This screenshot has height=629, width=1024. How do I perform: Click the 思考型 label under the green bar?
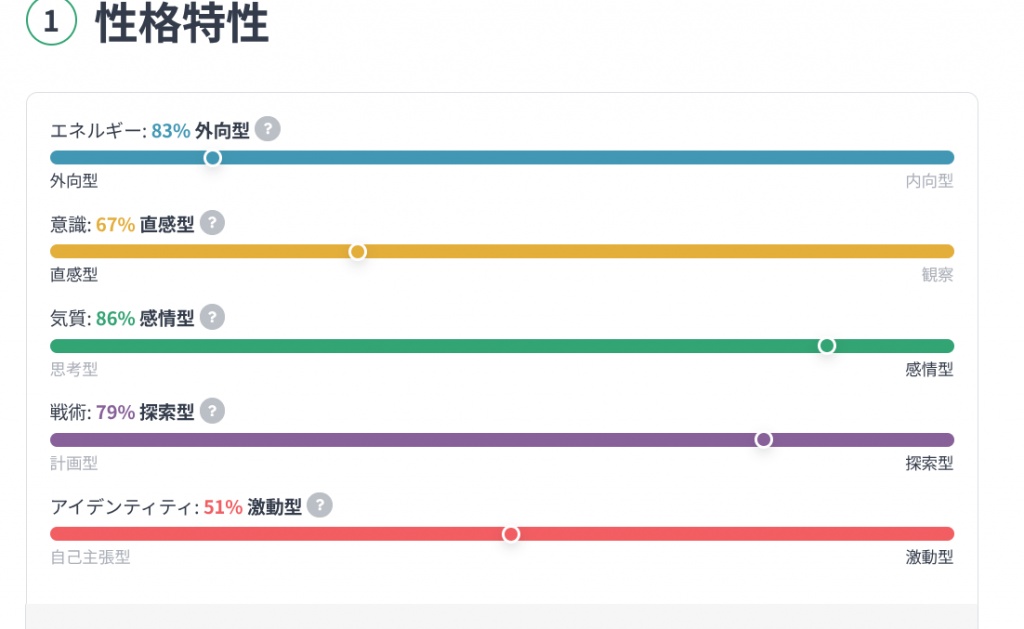pyautogui.click(x=74, y=369)
